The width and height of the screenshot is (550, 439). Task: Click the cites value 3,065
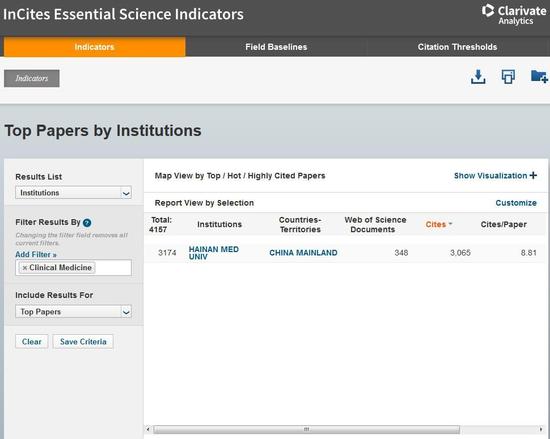(x=460, y=252)
